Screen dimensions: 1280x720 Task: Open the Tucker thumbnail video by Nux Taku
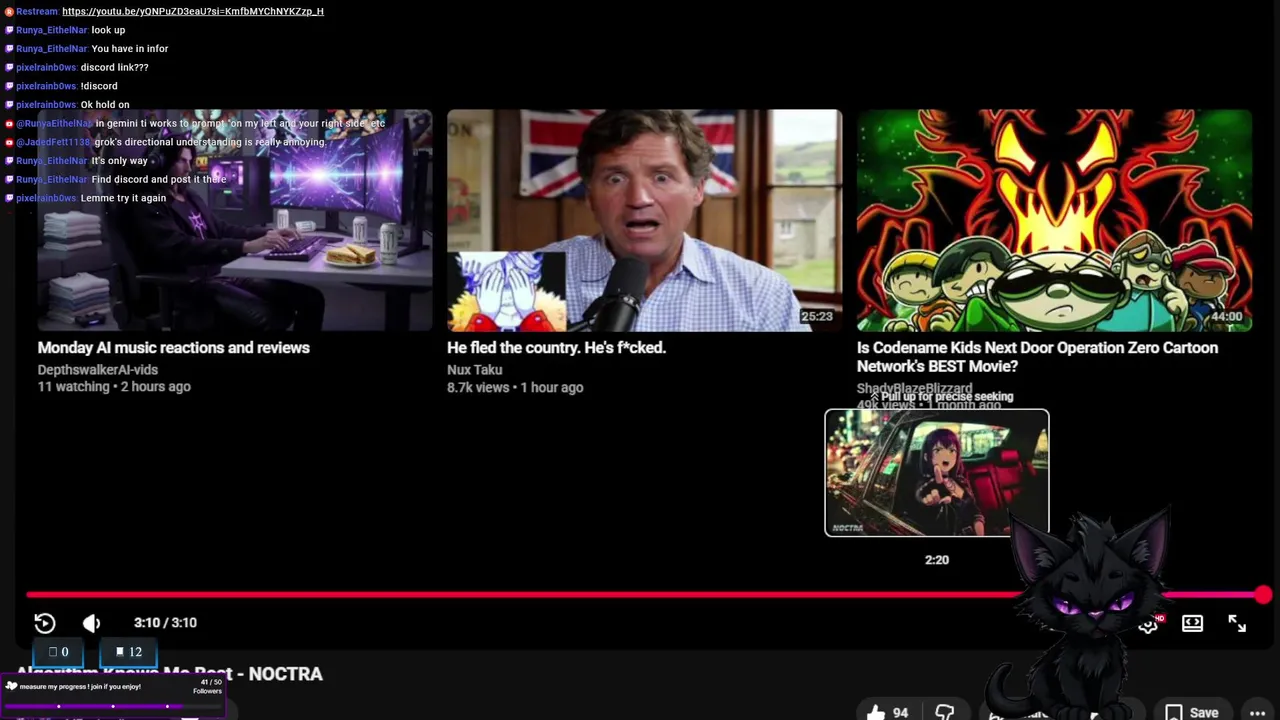(644, 220)
